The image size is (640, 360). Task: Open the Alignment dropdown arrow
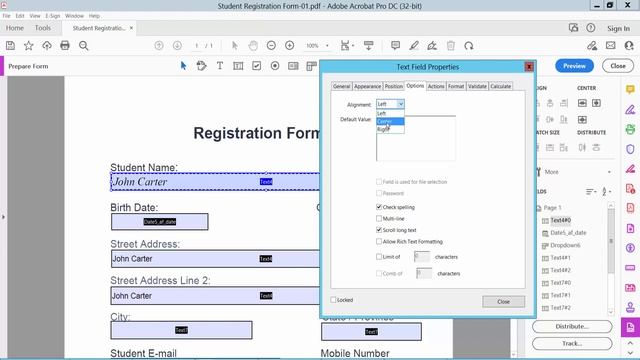(400, 104)
